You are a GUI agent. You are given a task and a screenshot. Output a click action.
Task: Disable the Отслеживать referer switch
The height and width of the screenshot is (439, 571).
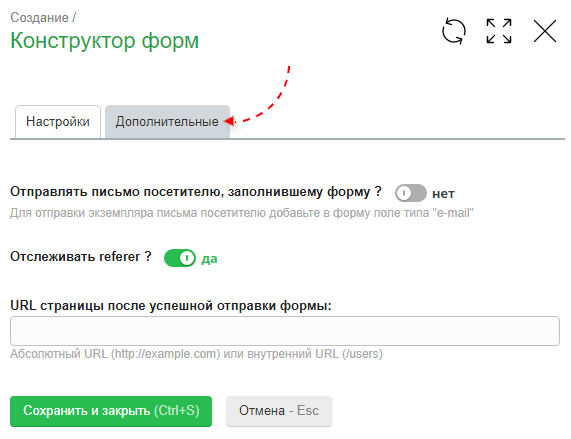click(180, 258)
